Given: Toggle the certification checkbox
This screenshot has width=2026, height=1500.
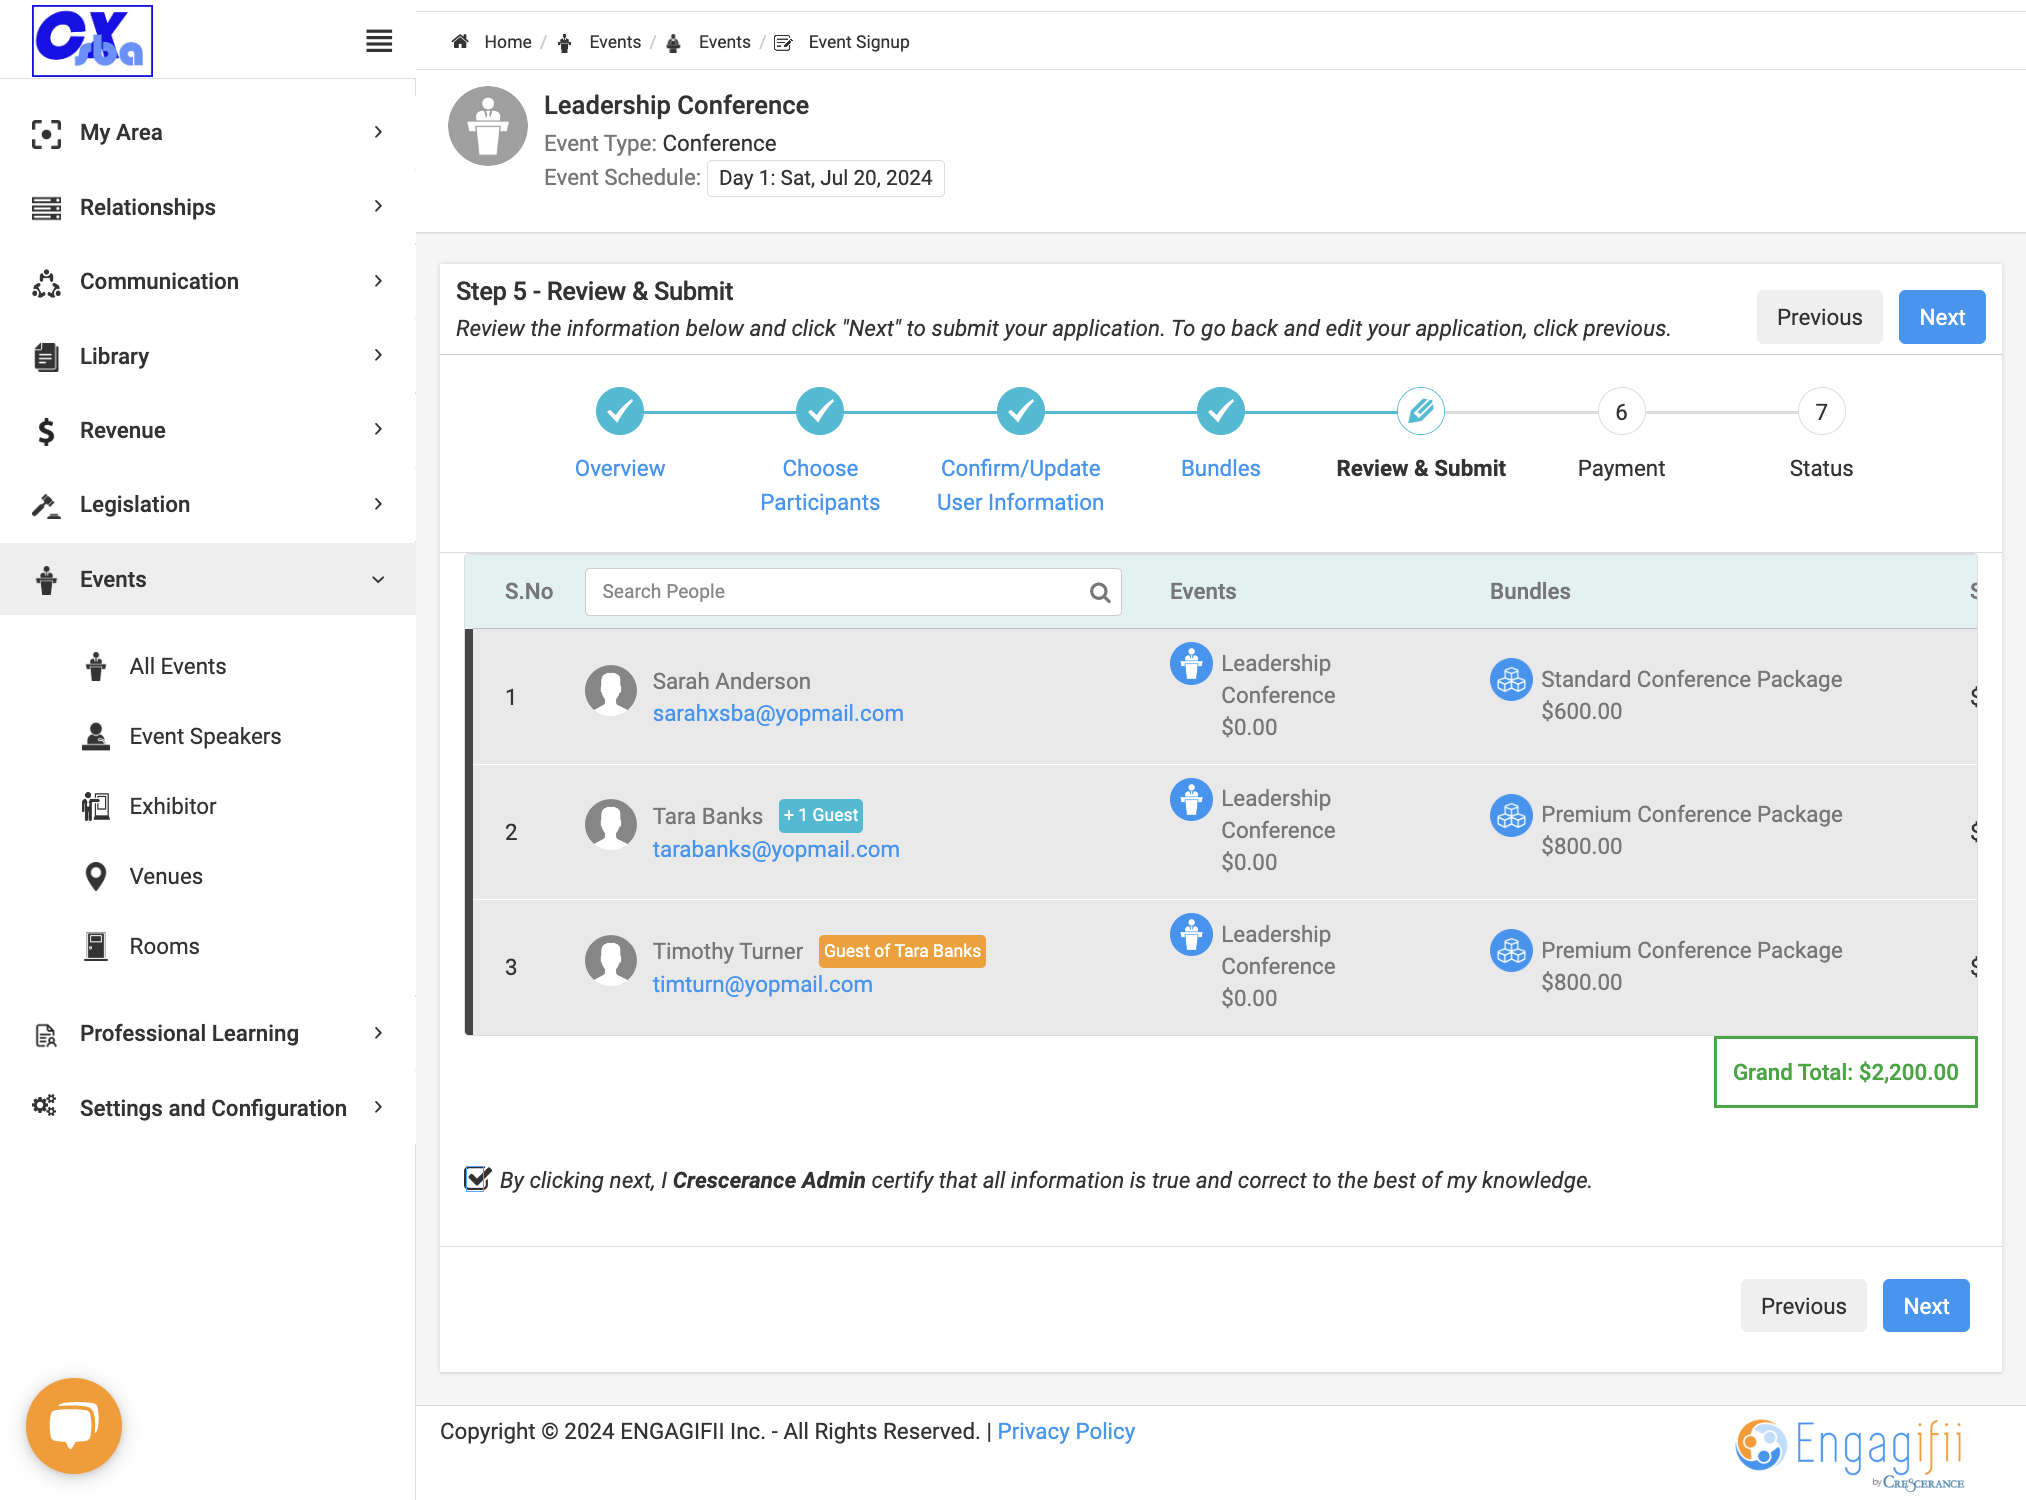Looking at the screenshot, I should pos(477,1179).
